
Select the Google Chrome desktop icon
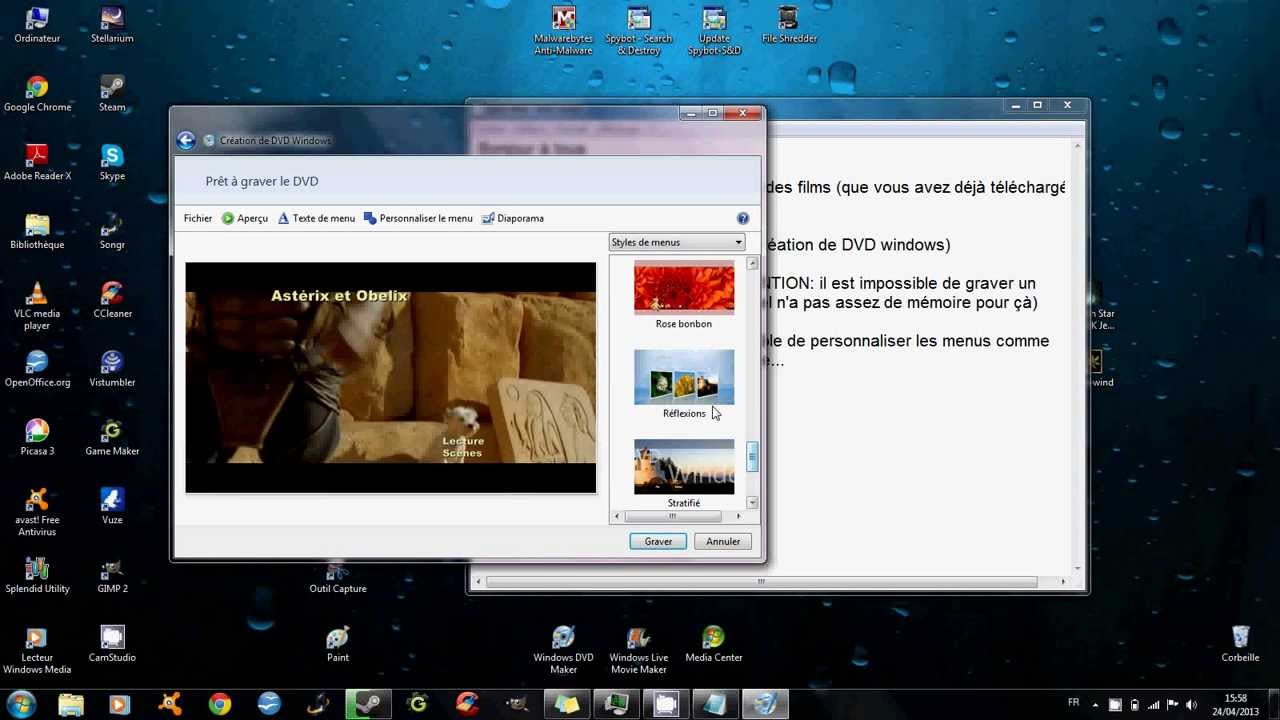click(37, 95)
